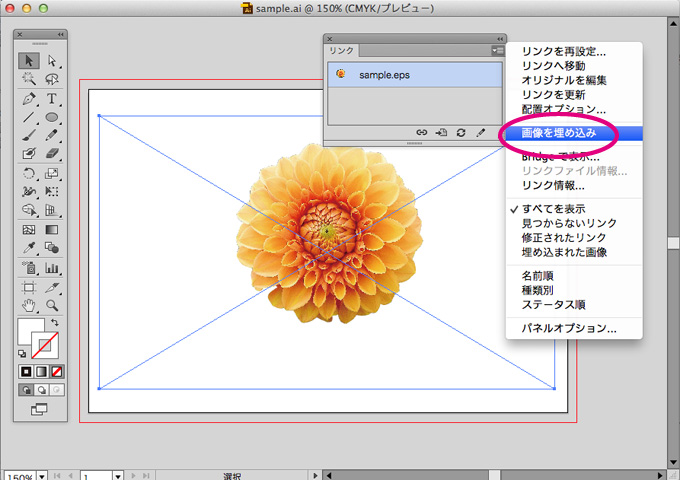Click the Go To Link icon

(x=441, y=132)
